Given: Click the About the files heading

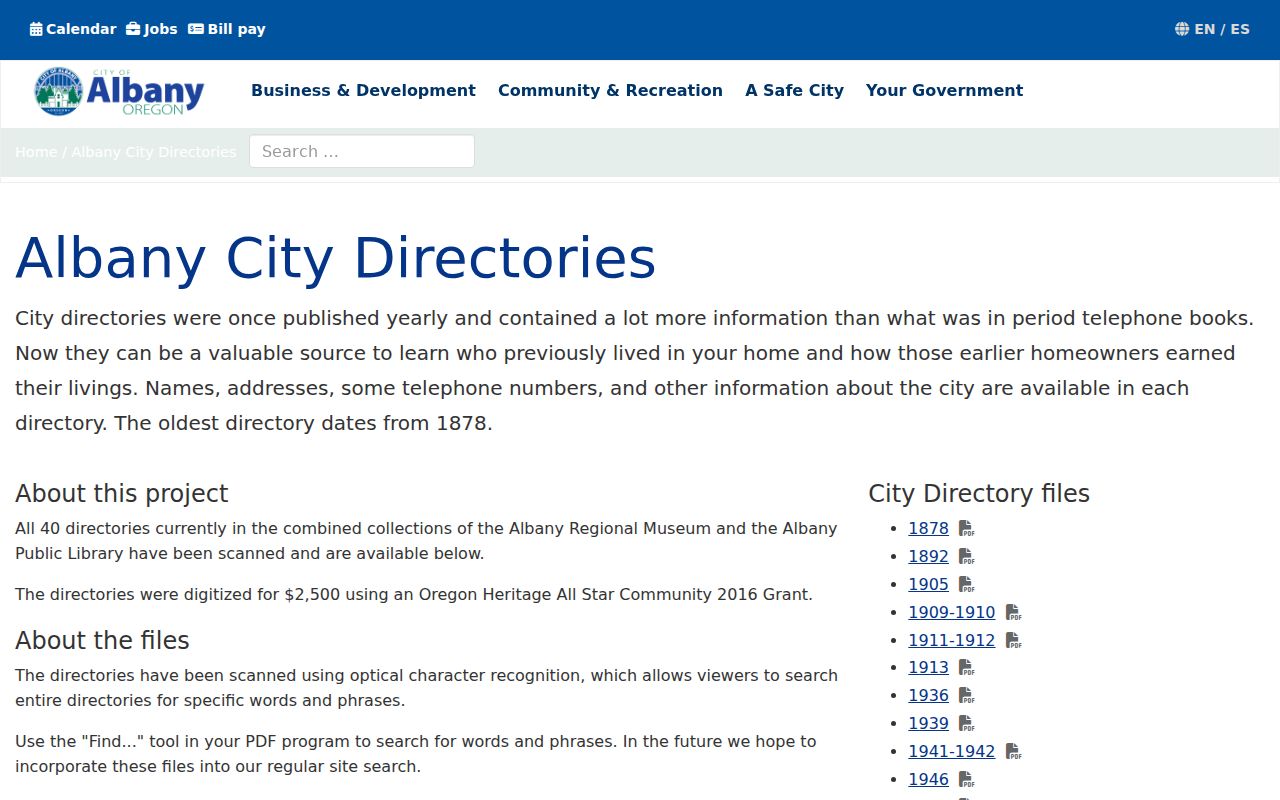Looking at the screenshot, I should [102, 640].
